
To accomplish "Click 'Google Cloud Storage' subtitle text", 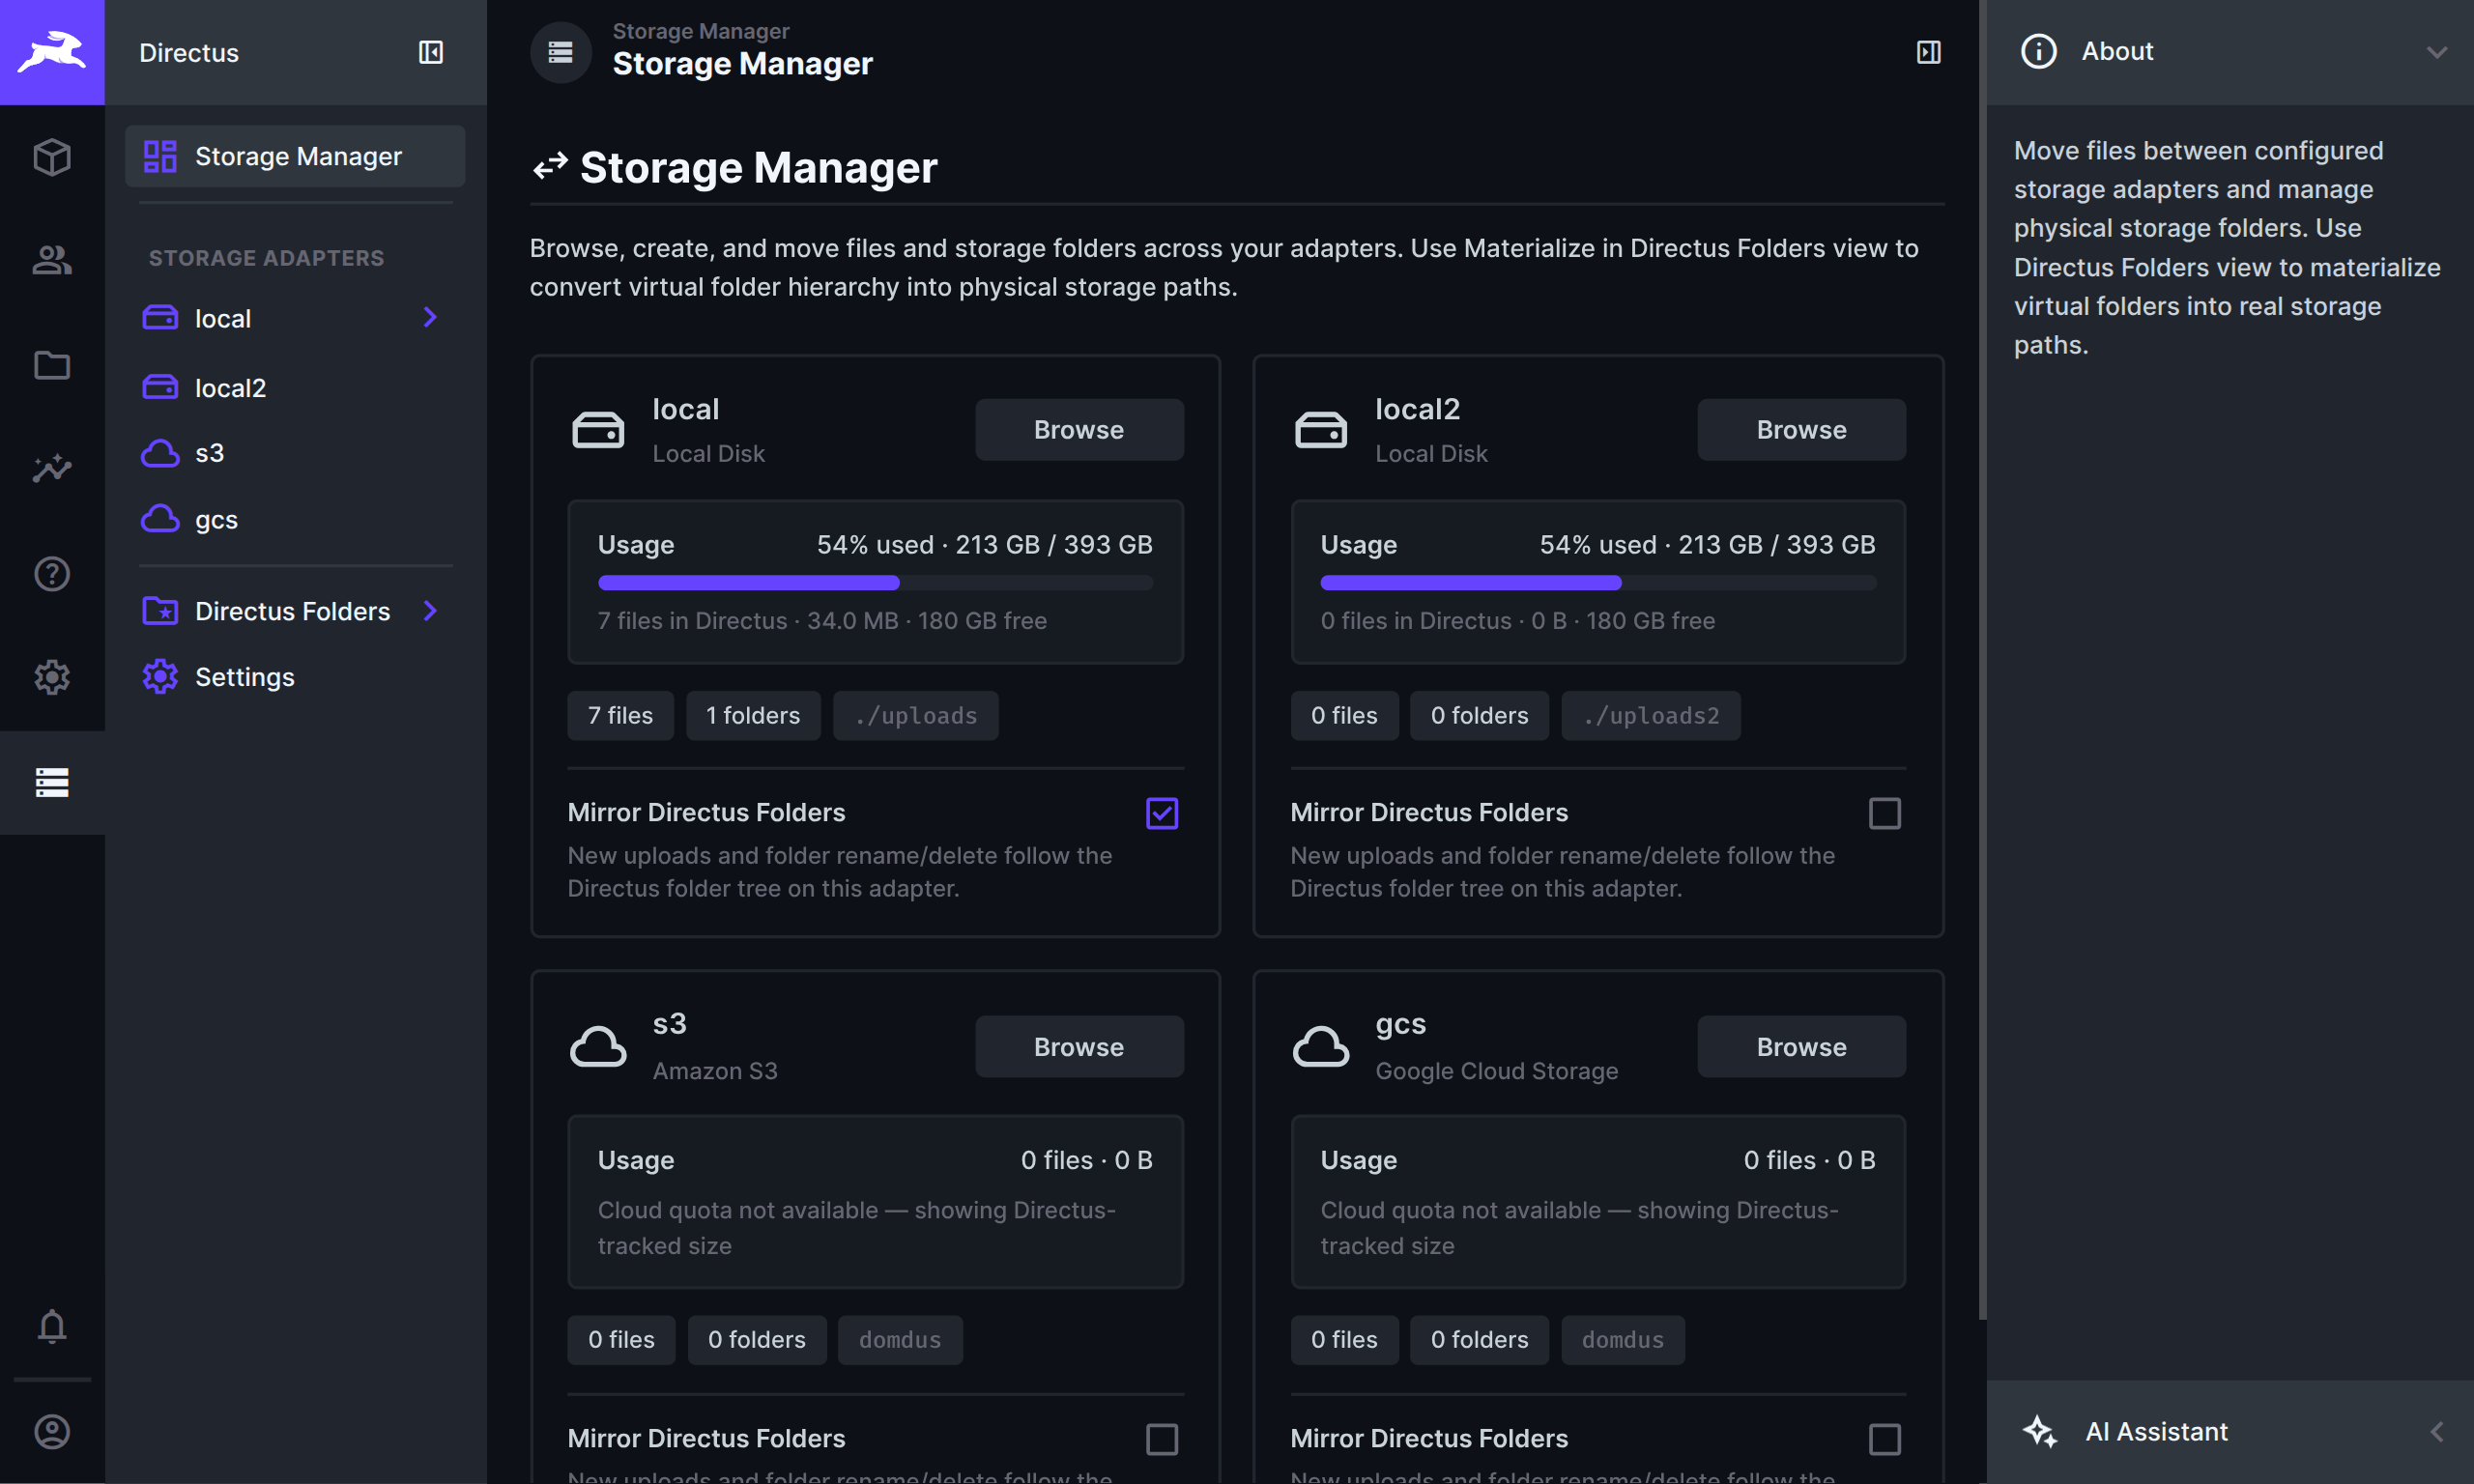I will pyautogui.click(x=1497, y=1071).
